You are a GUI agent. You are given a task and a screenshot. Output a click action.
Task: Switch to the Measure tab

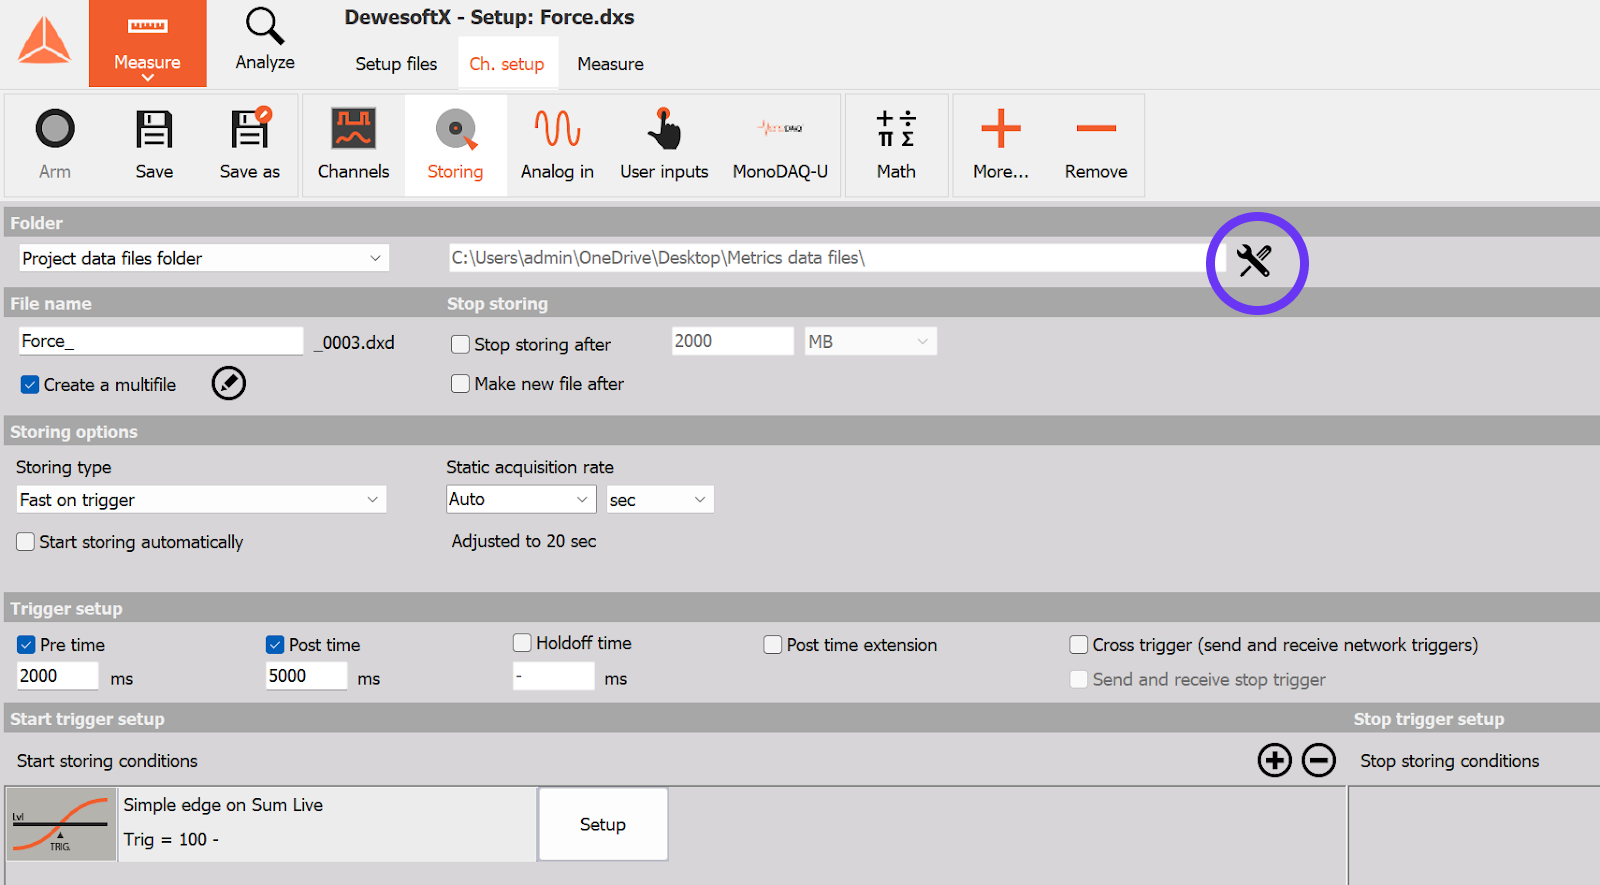click(610, 64)
